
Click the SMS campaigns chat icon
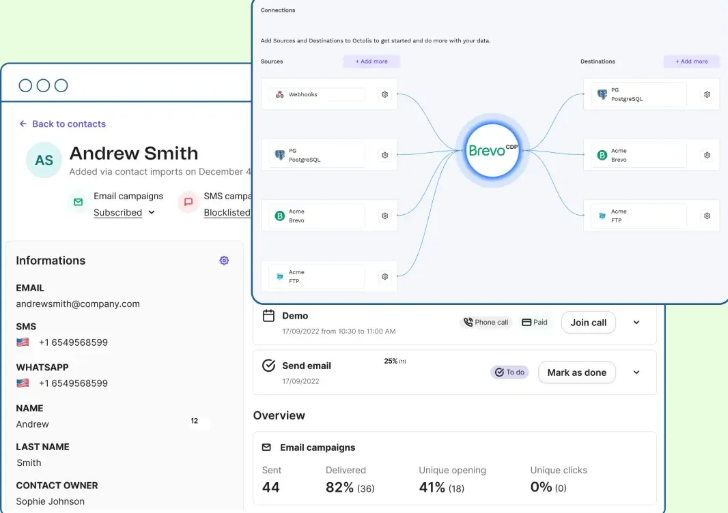point(188,202)
